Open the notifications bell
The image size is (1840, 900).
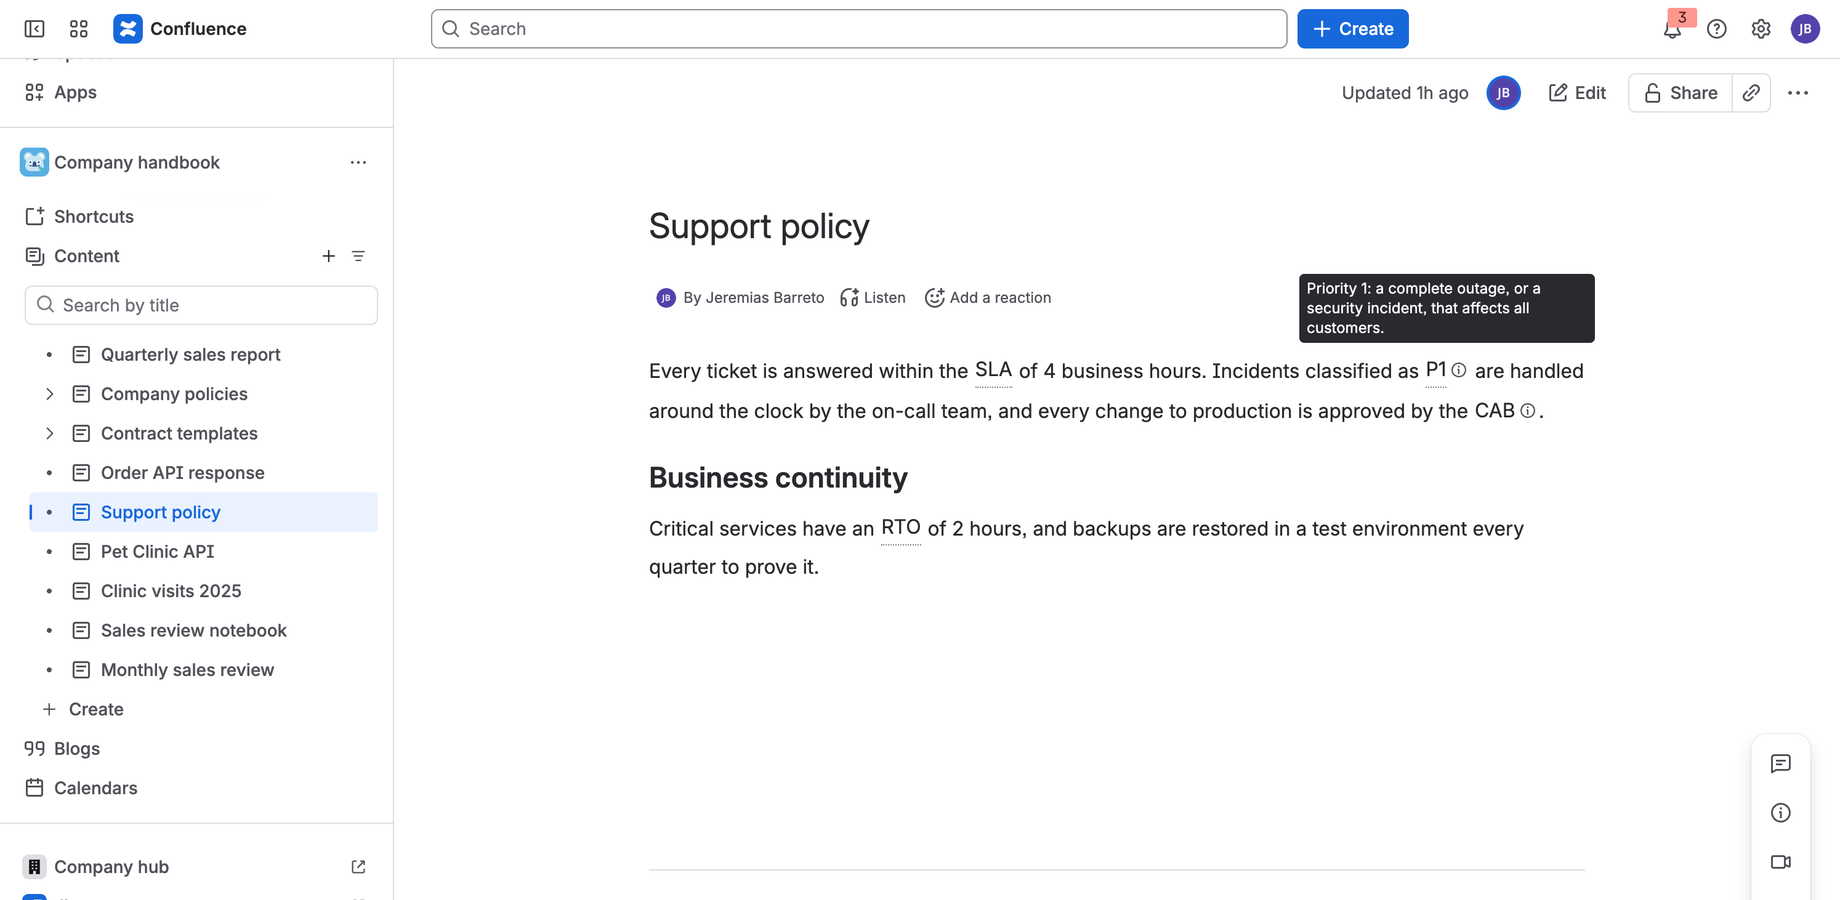(1672, 29)
